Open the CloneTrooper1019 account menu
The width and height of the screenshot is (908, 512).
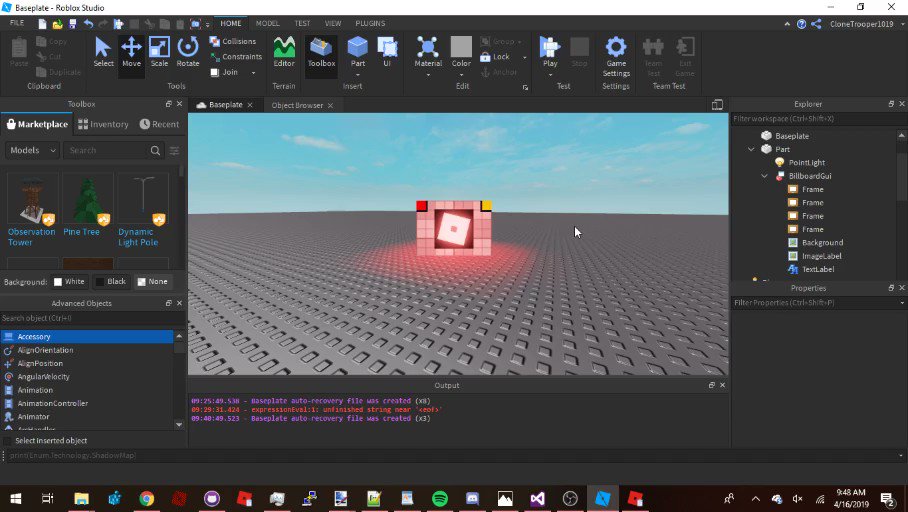(x=862, y=24)
